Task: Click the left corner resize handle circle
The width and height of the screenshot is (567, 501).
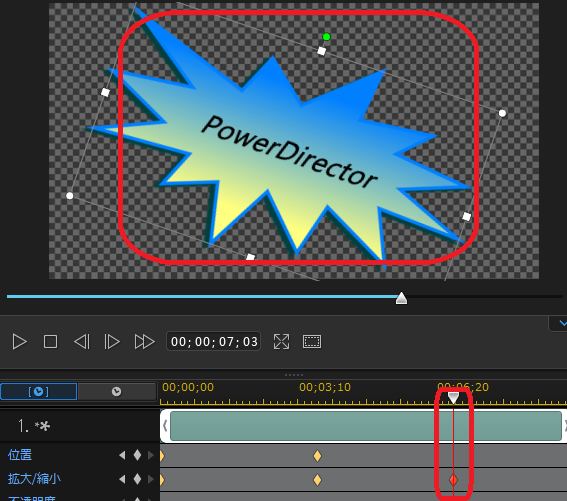Action: click(70, 196)
